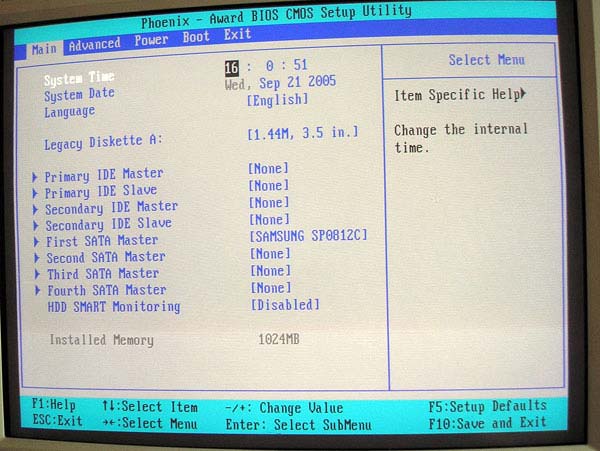Viewport: 600px width, 451px height.
Task: Open the Advanced menu tab
Action: [95, 44]
